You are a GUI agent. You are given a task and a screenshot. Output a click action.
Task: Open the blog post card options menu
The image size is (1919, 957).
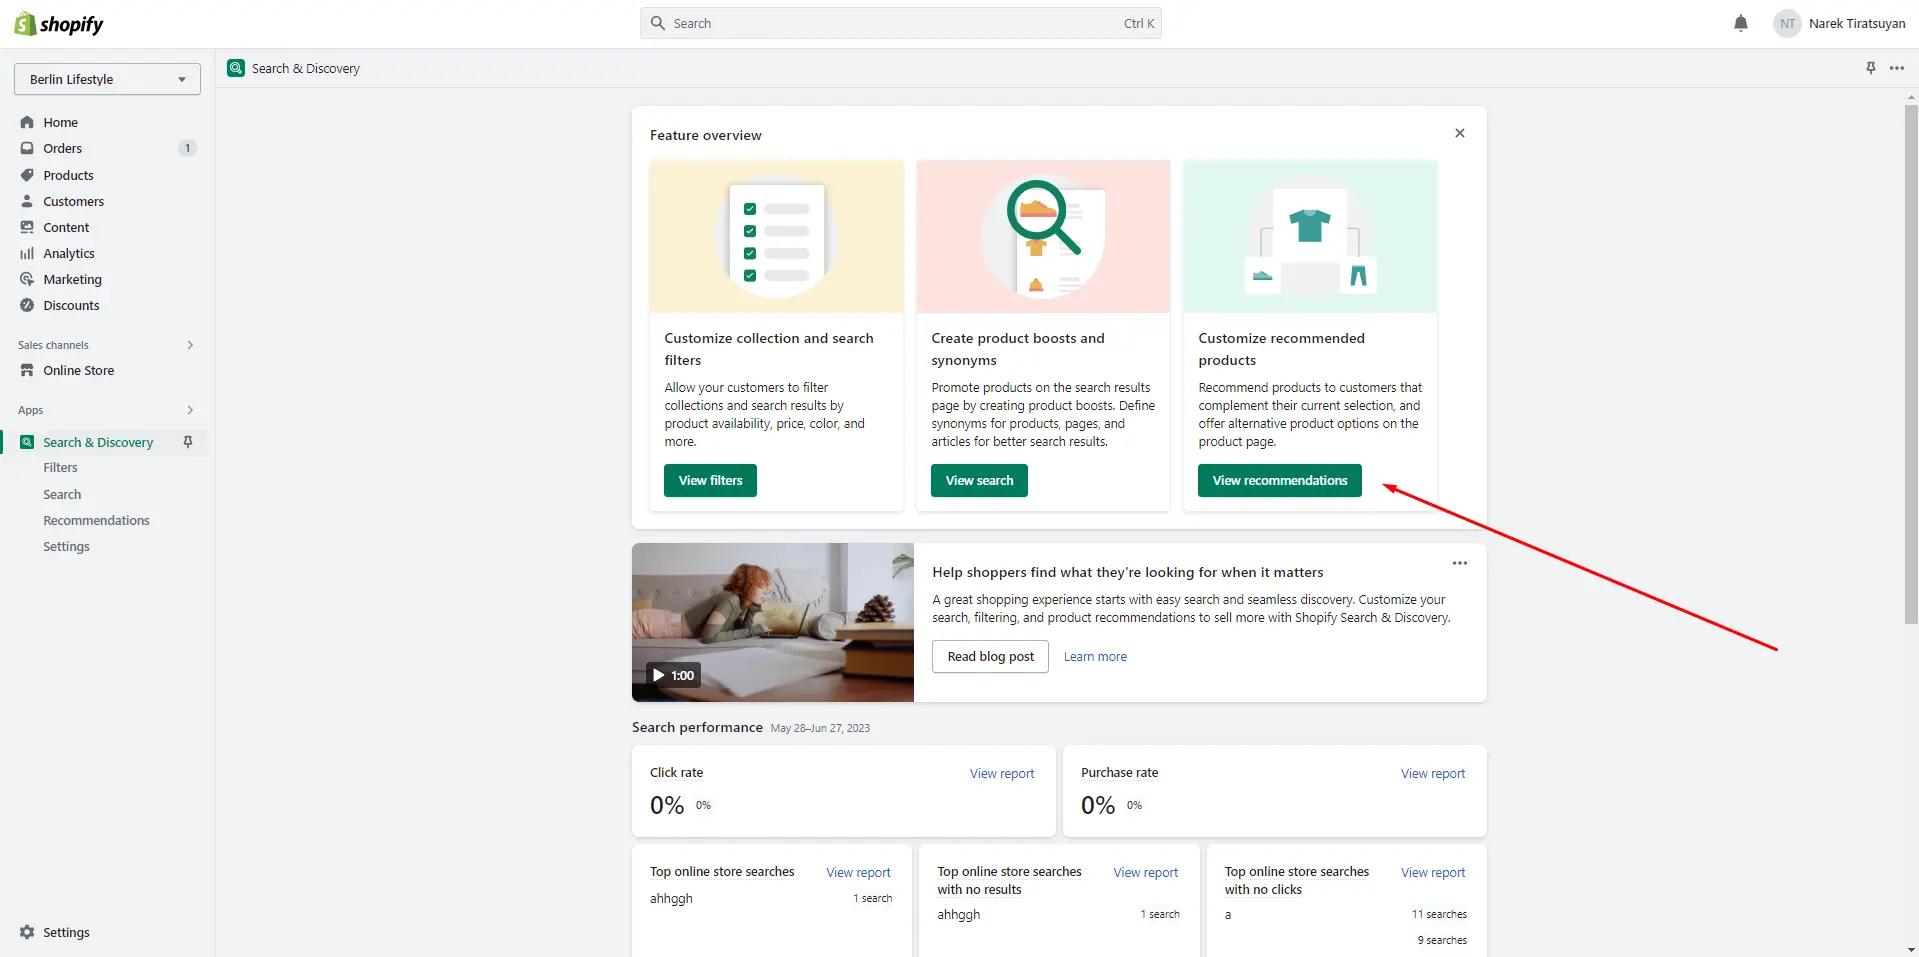pos(1459,563)
